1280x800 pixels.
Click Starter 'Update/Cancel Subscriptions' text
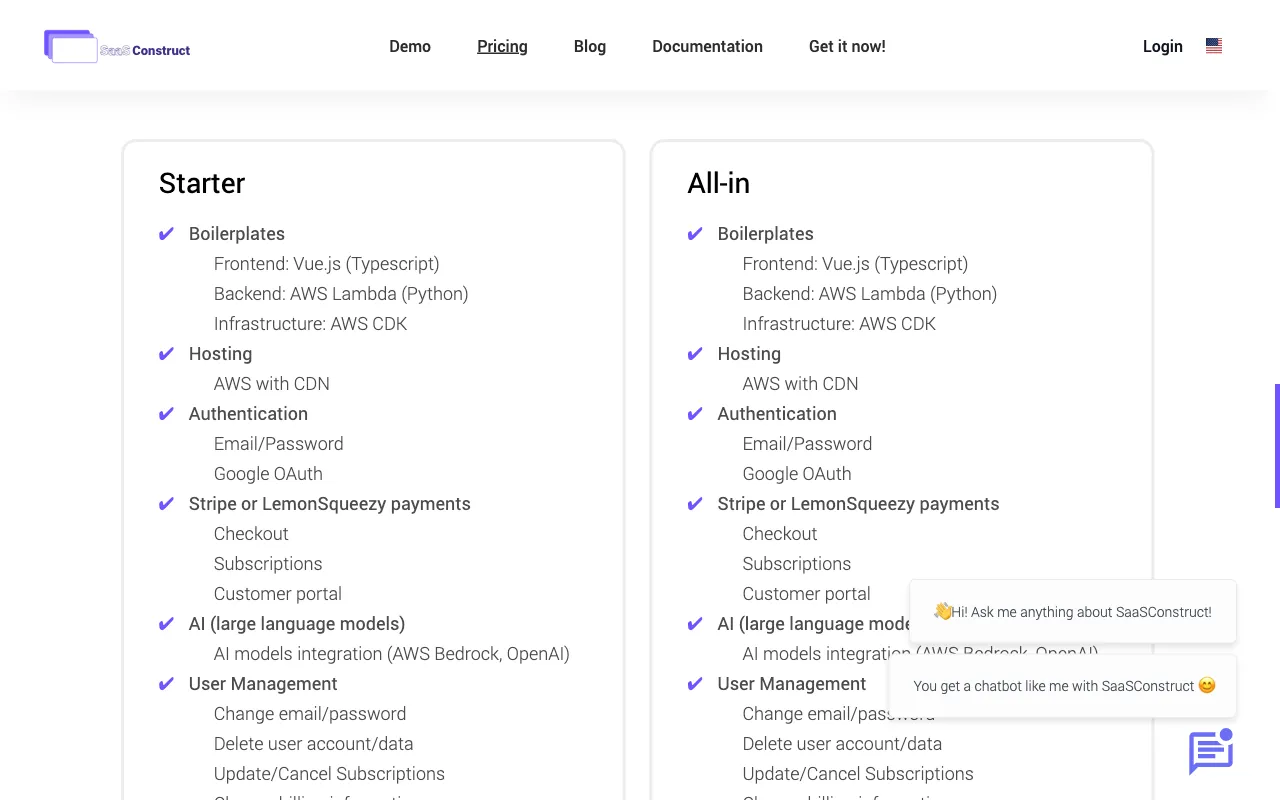[x=329, y=774]
